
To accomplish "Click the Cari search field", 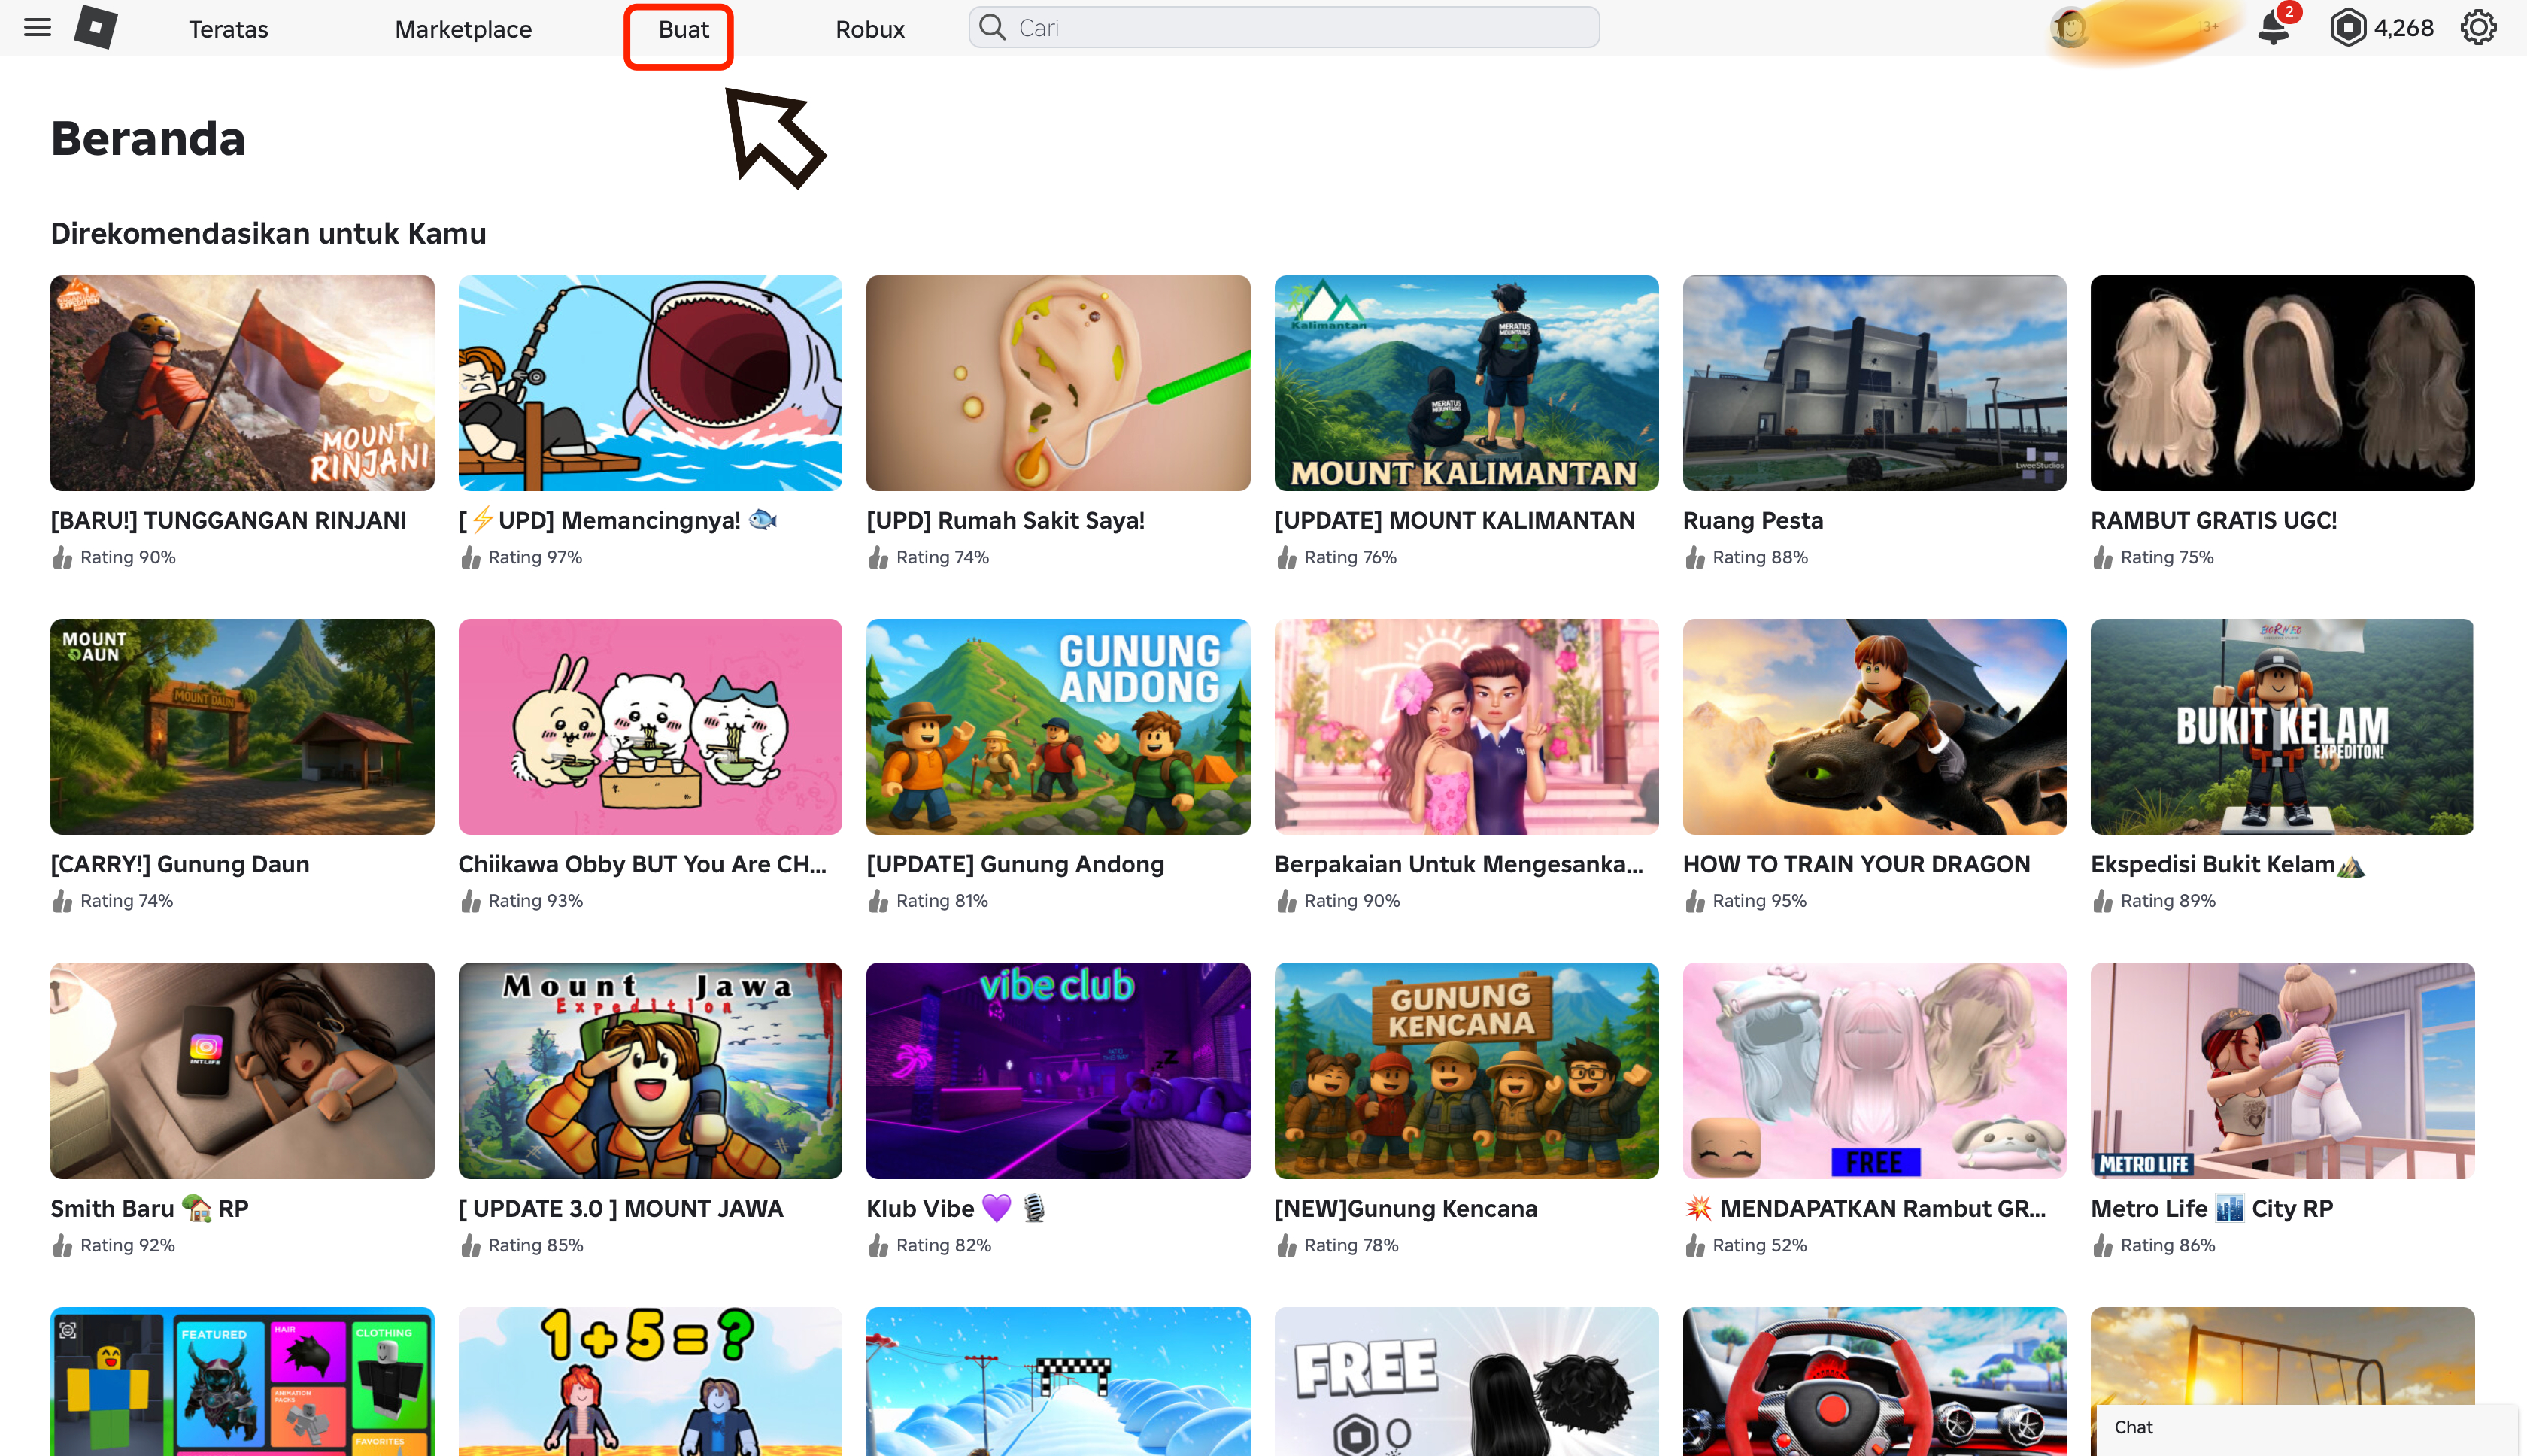I will [x=1300, y=27].
